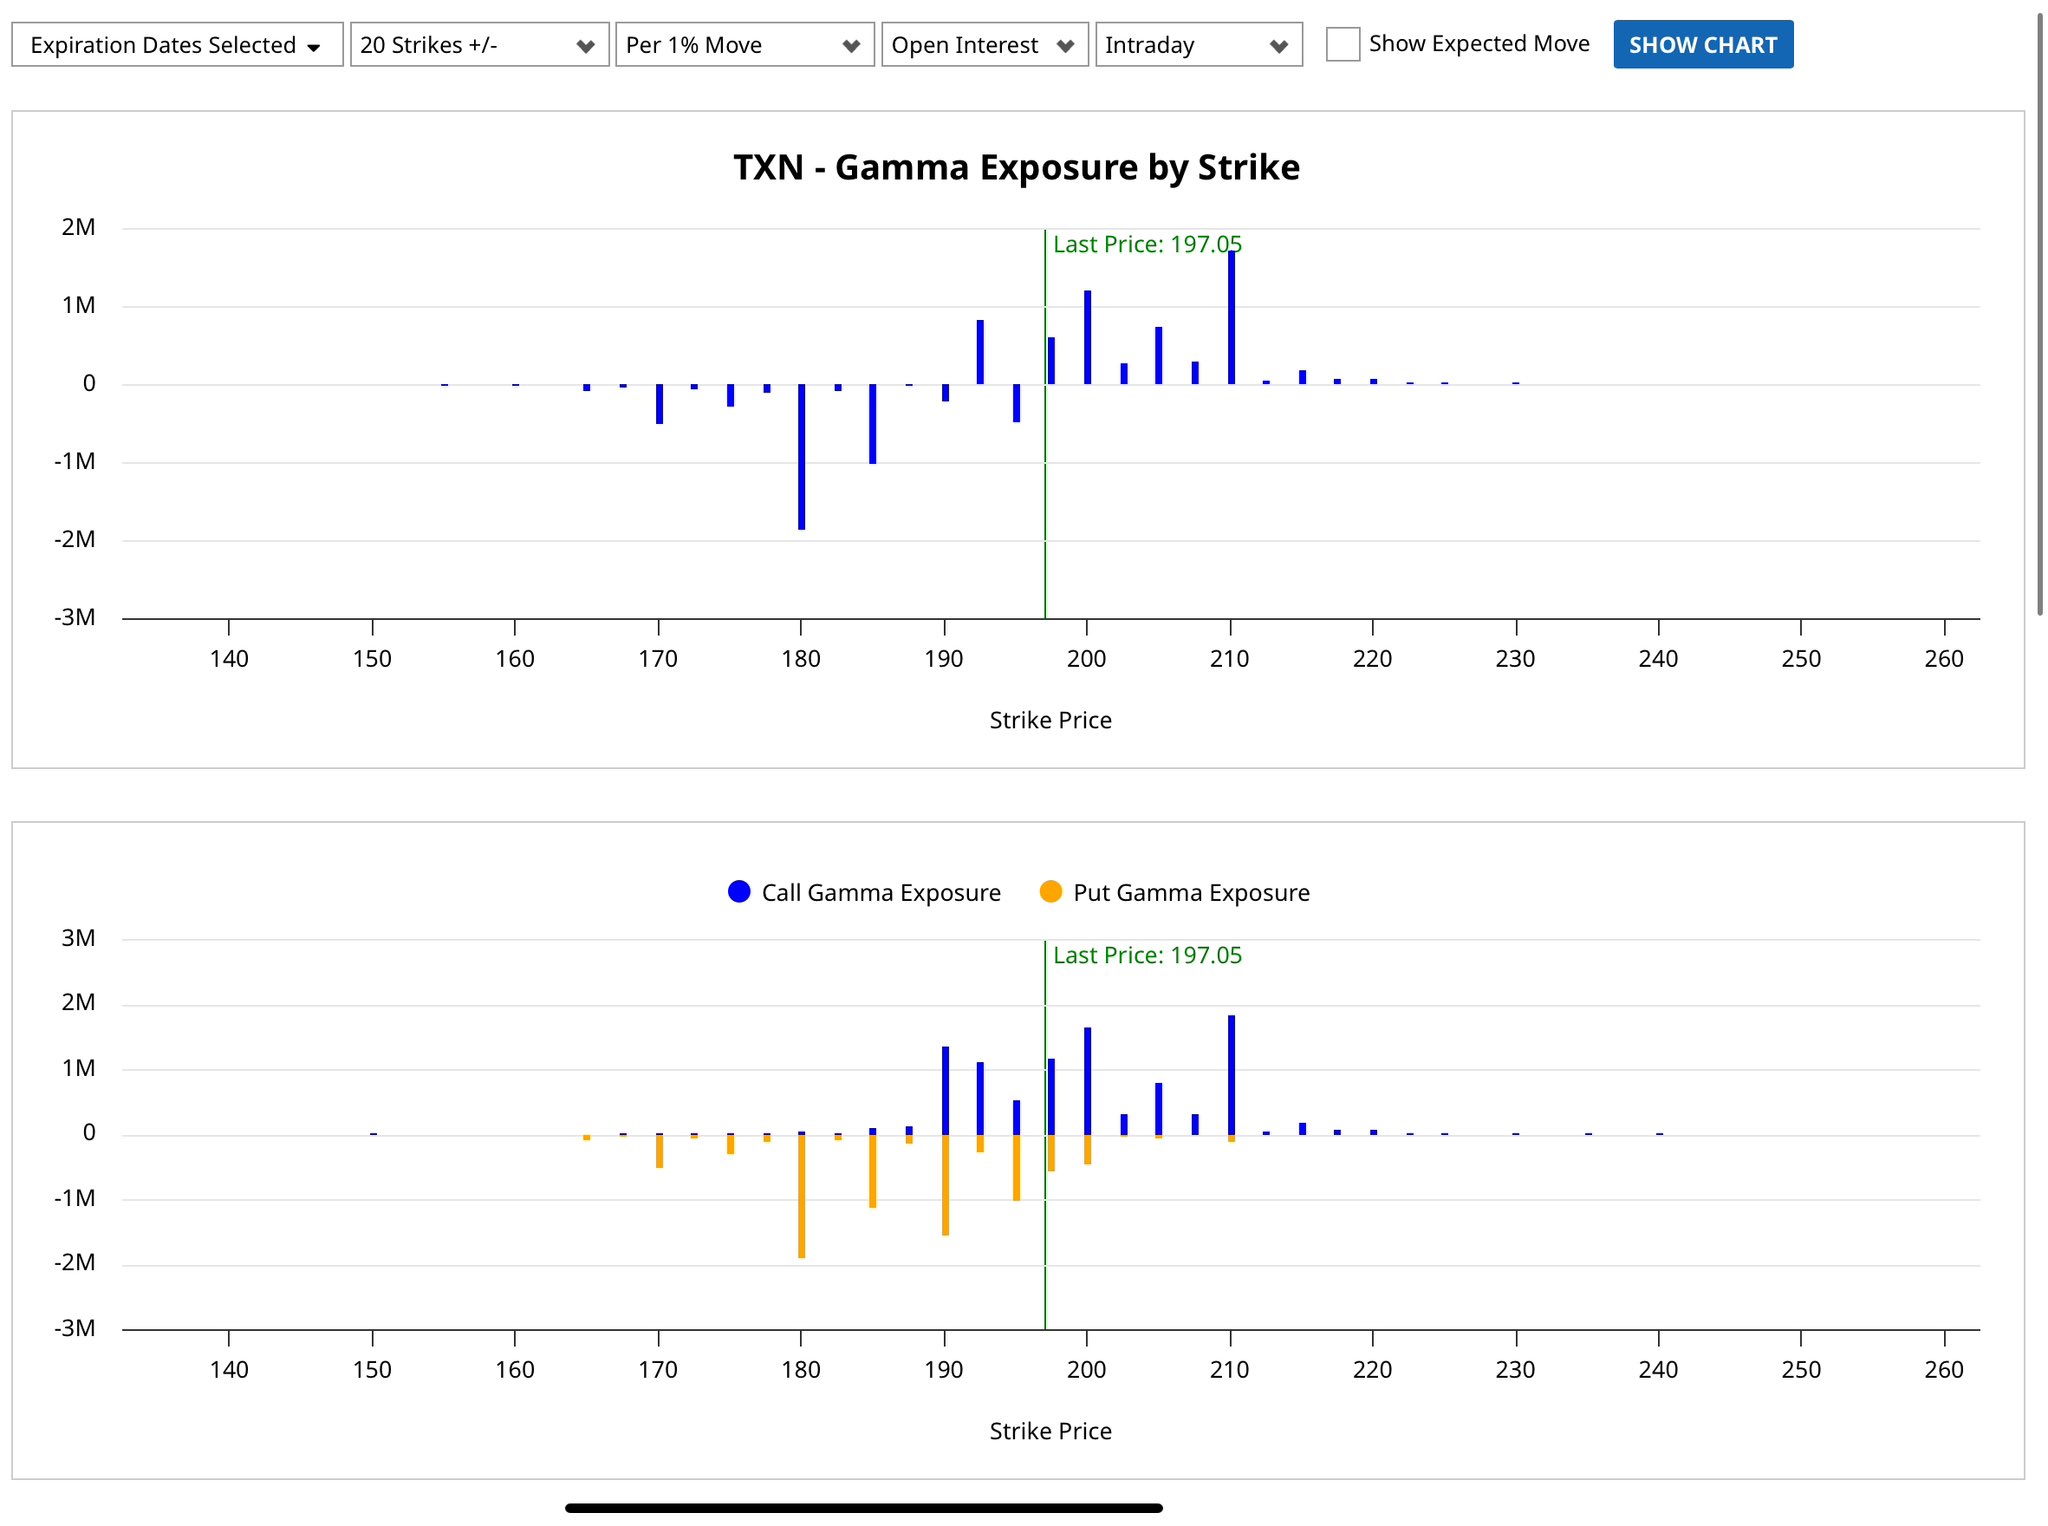The height and width of the screenshot is (1526, 2048).
Task: Click the SHOW CHART button
Action: (1703, 45)
